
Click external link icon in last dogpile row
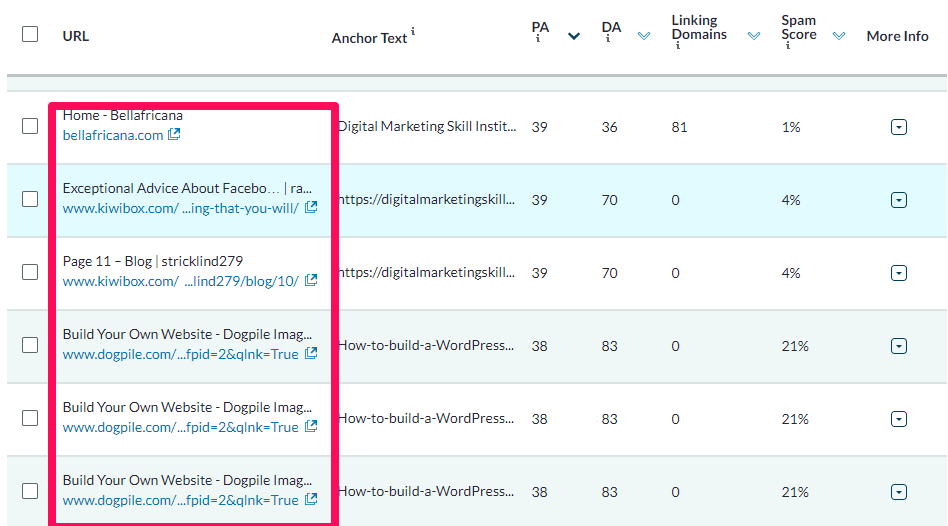[311, 499]
